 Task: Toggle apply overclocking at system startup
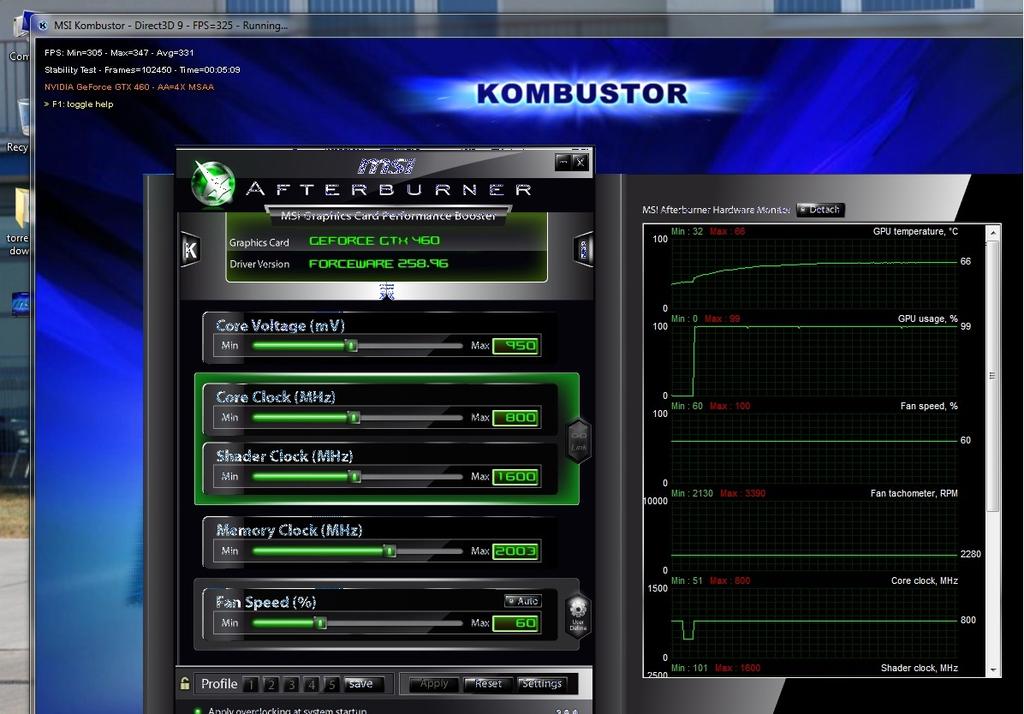(x=198, y=710)
